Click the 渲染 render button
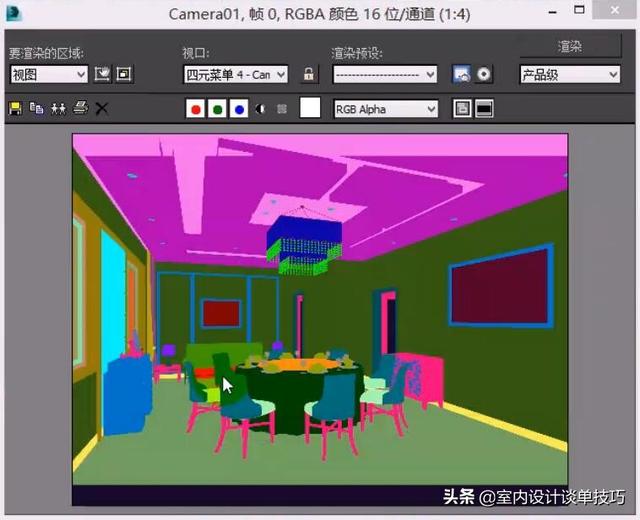This screenshot has width=640, height=520. (x=571, y=46)
